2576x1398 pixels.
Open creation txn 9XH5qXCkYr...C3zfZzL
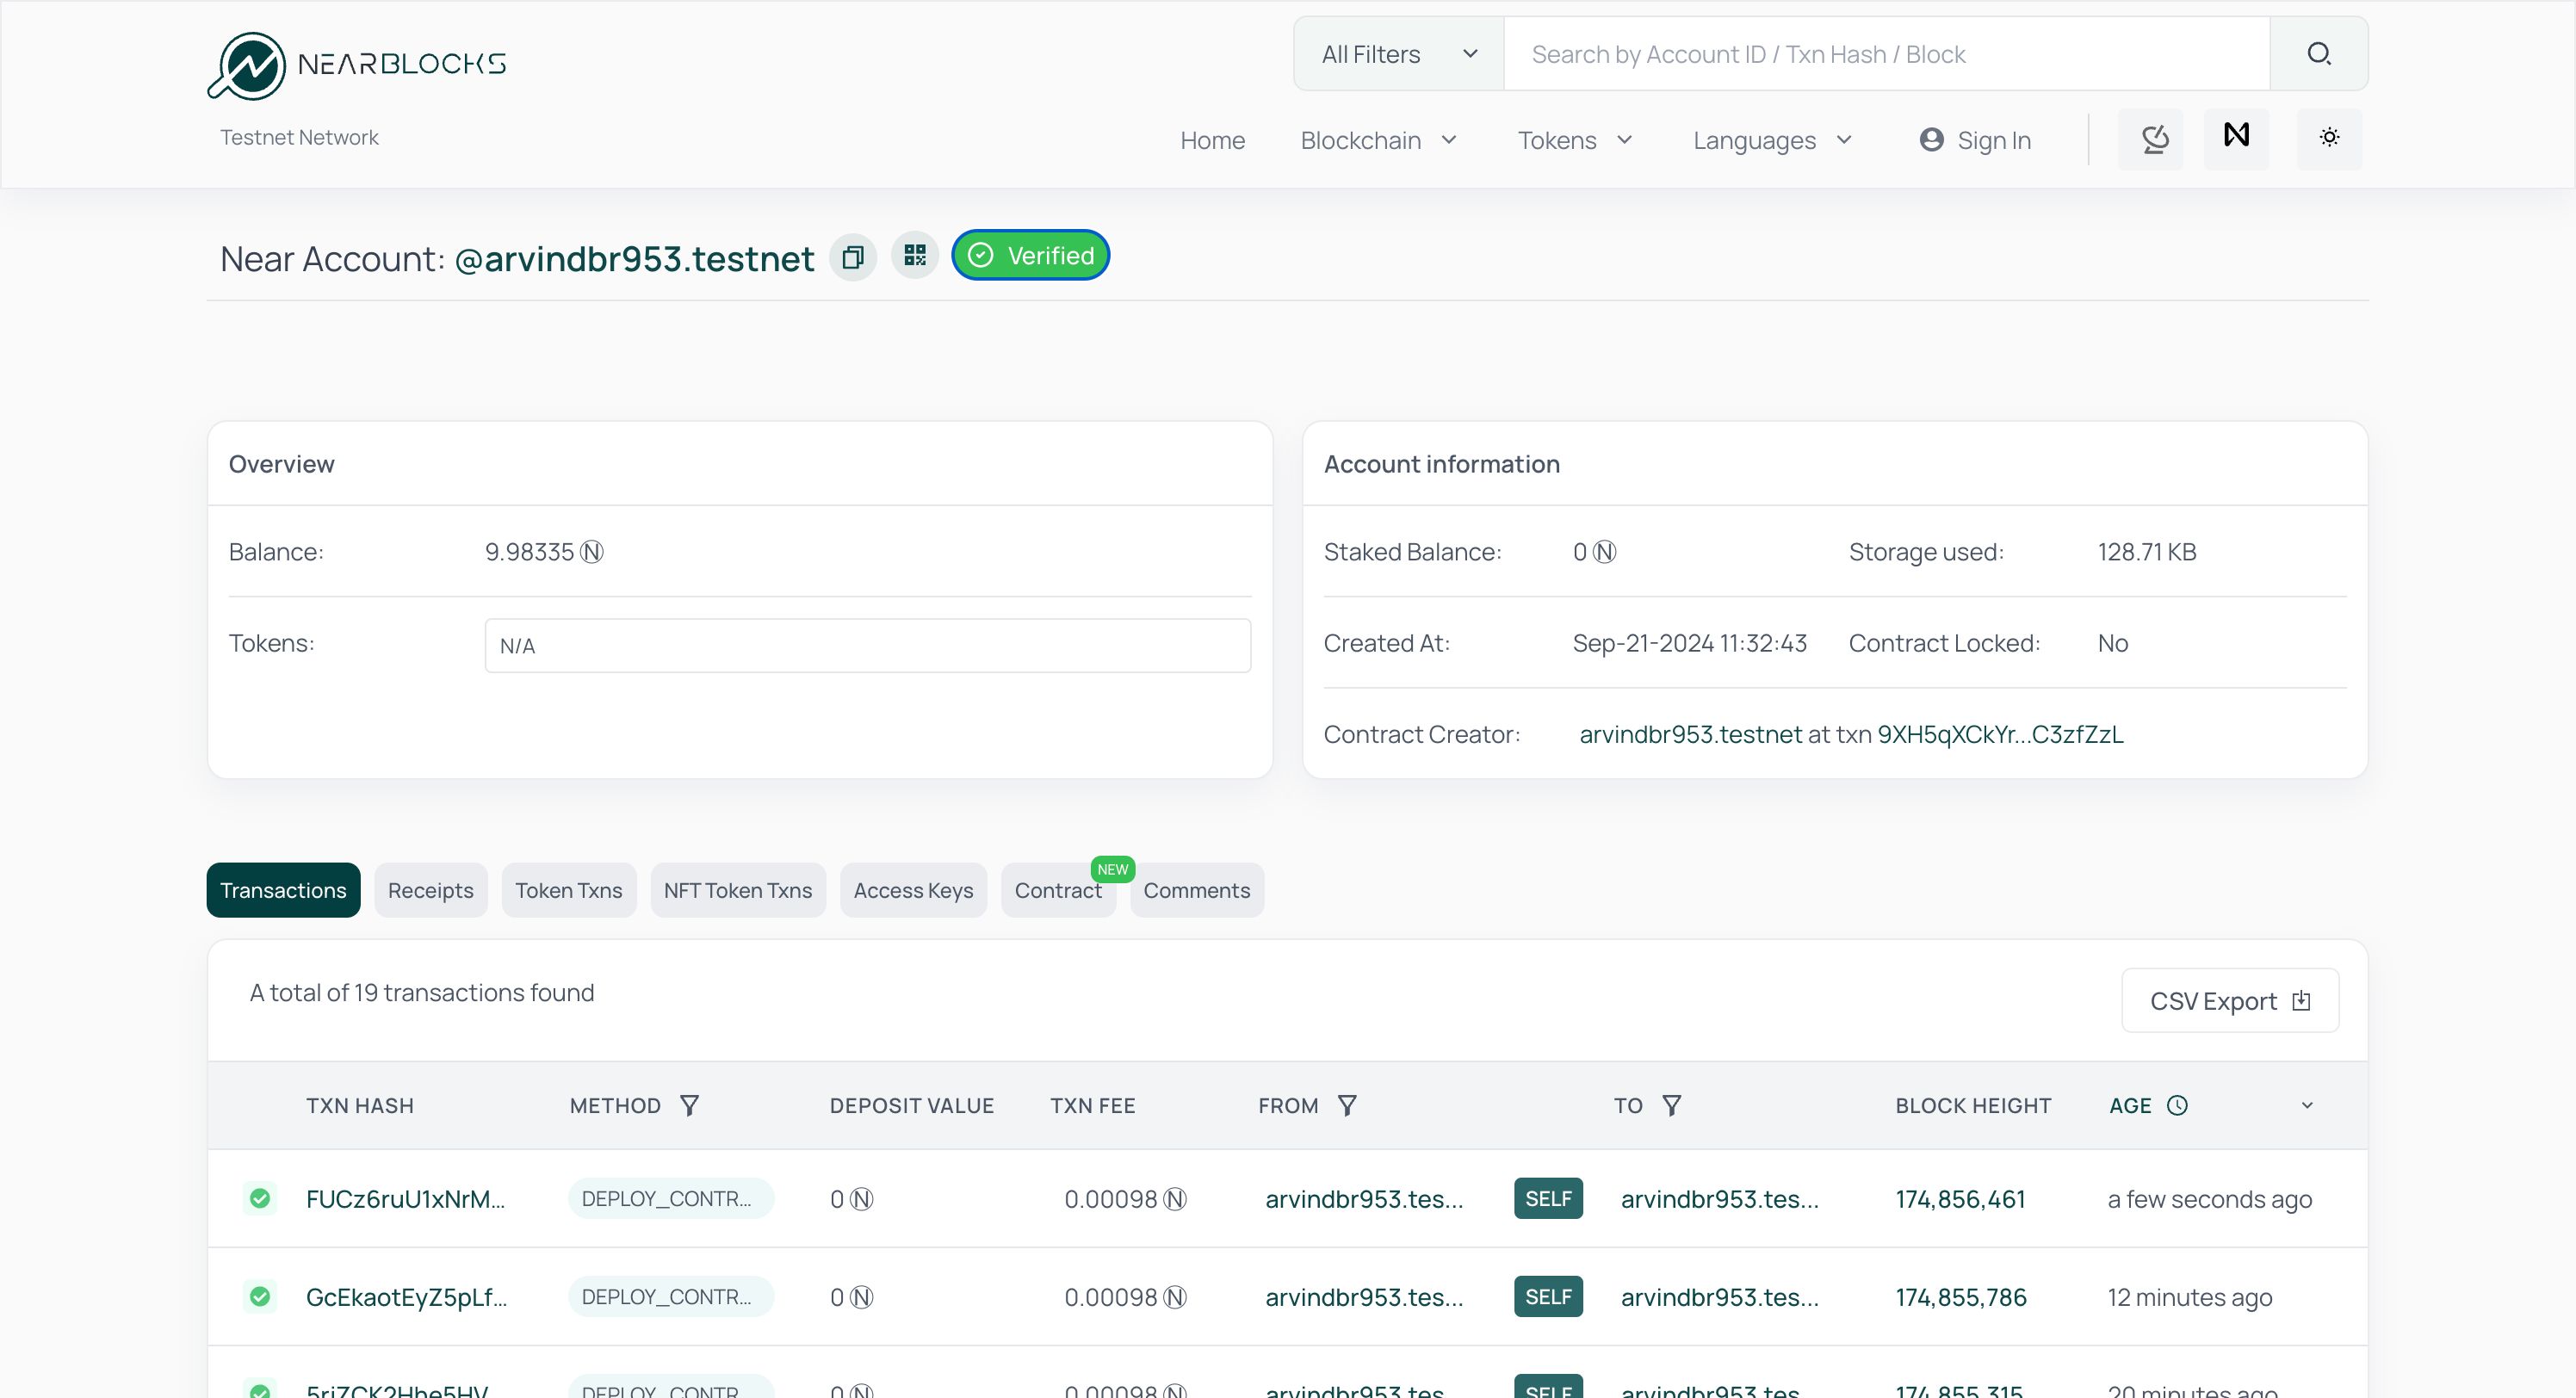click(2000, 734)
